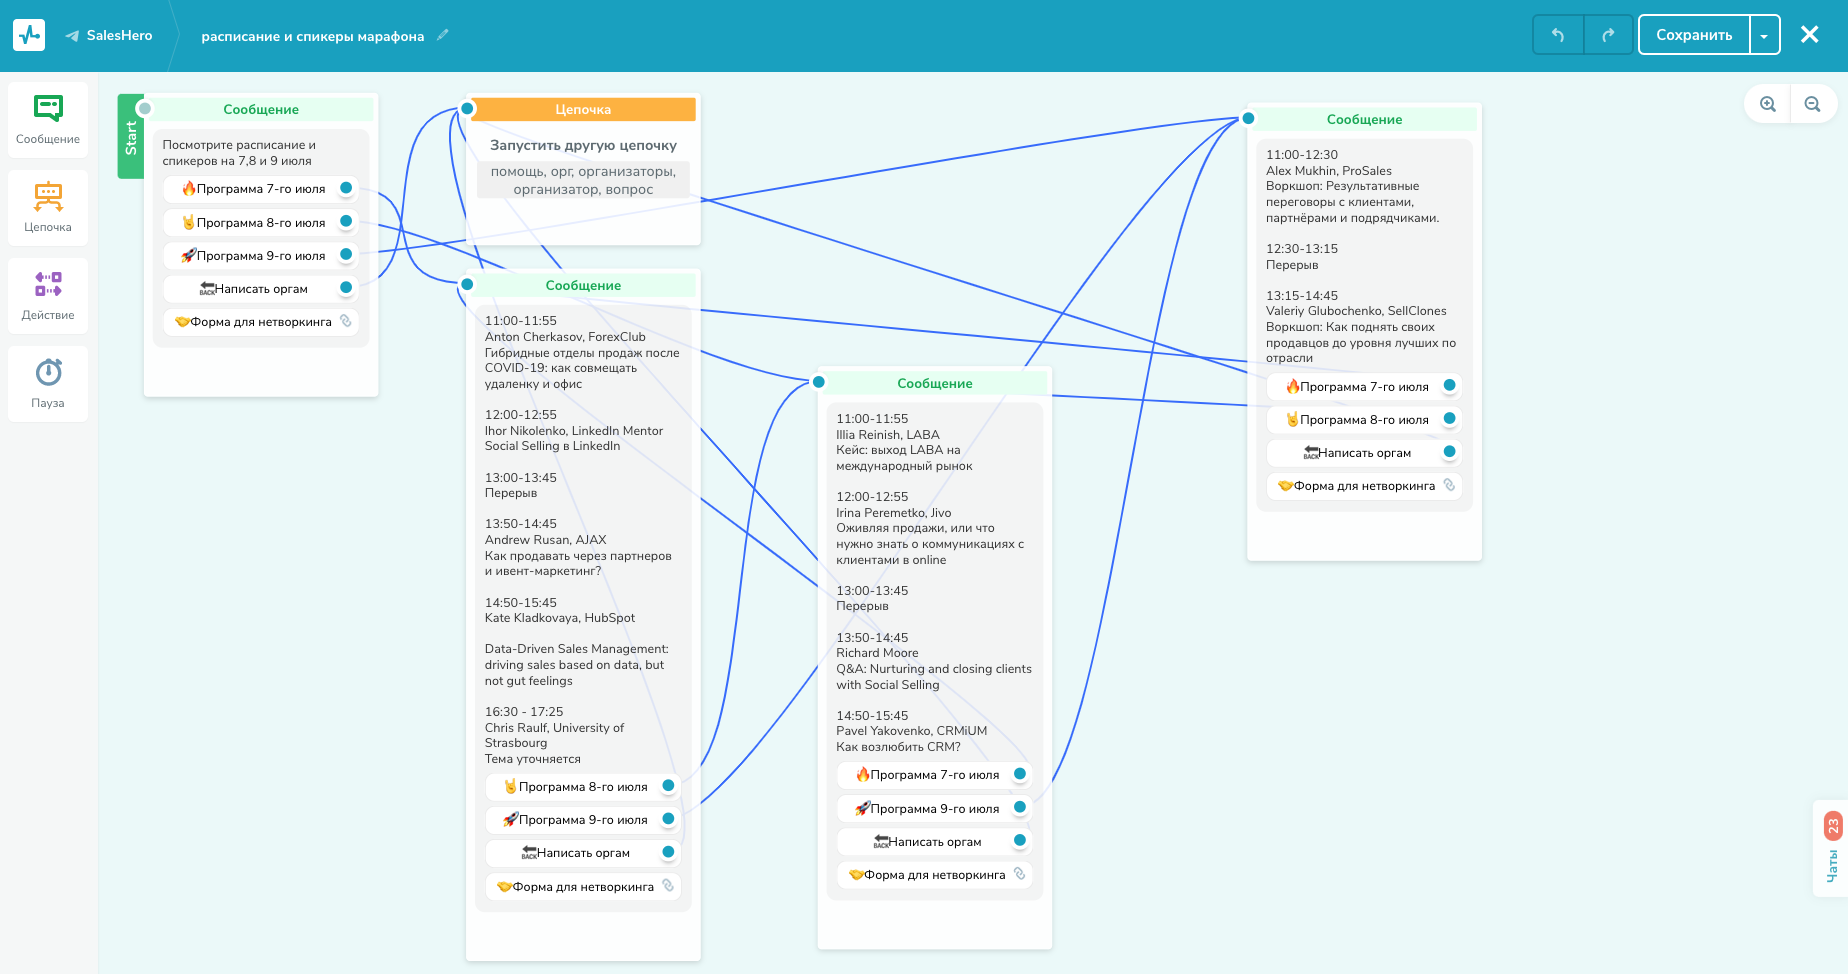Click the Irina Peremetko, Jivo text
This screenshot has width=1848, height=974.
coord(894,513)
